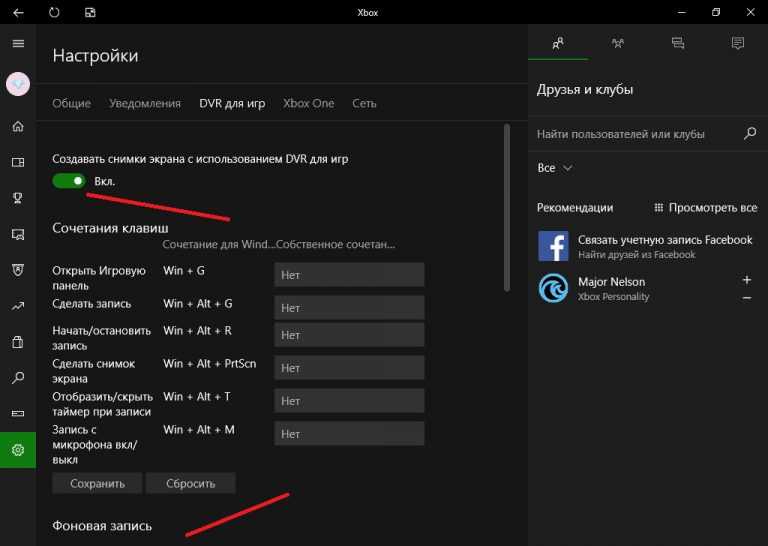Click custom shortcut field for Сделать запись
This screenshot has width=768, height=546.
coord(349,308)
